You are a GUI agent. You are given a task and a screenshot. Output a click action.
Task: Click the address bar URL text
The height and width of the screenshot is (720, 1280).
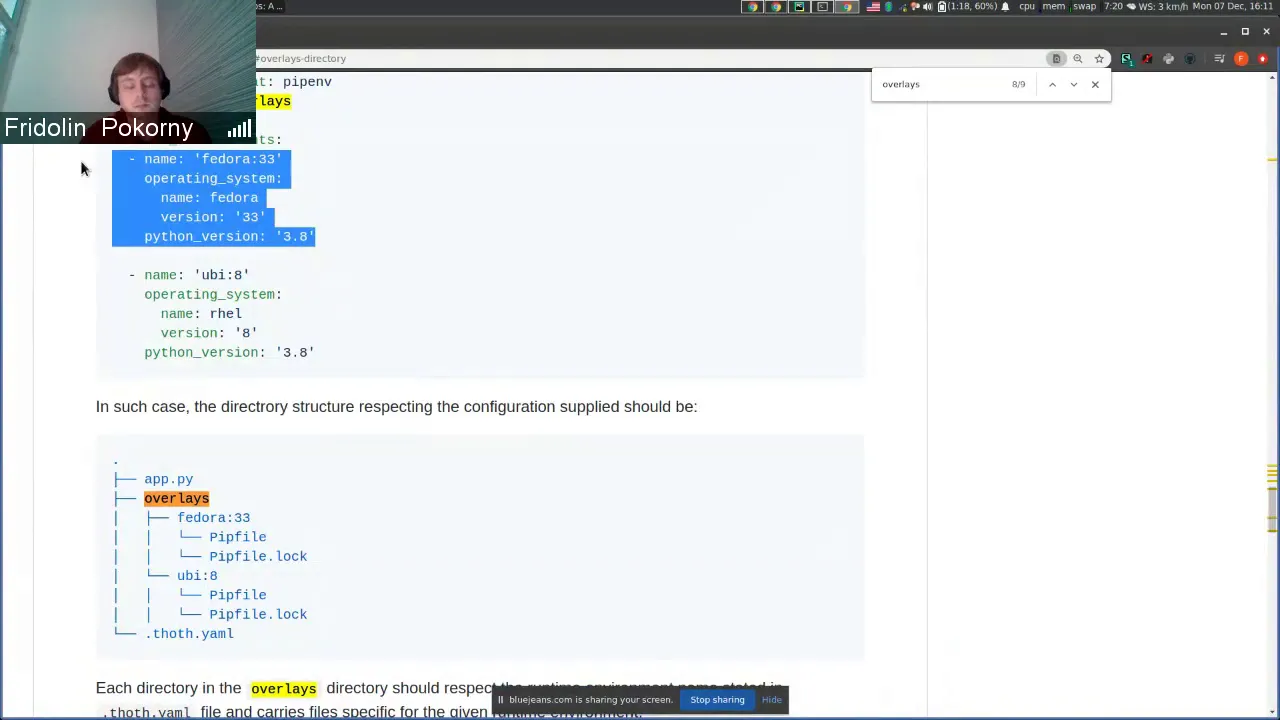302,58
